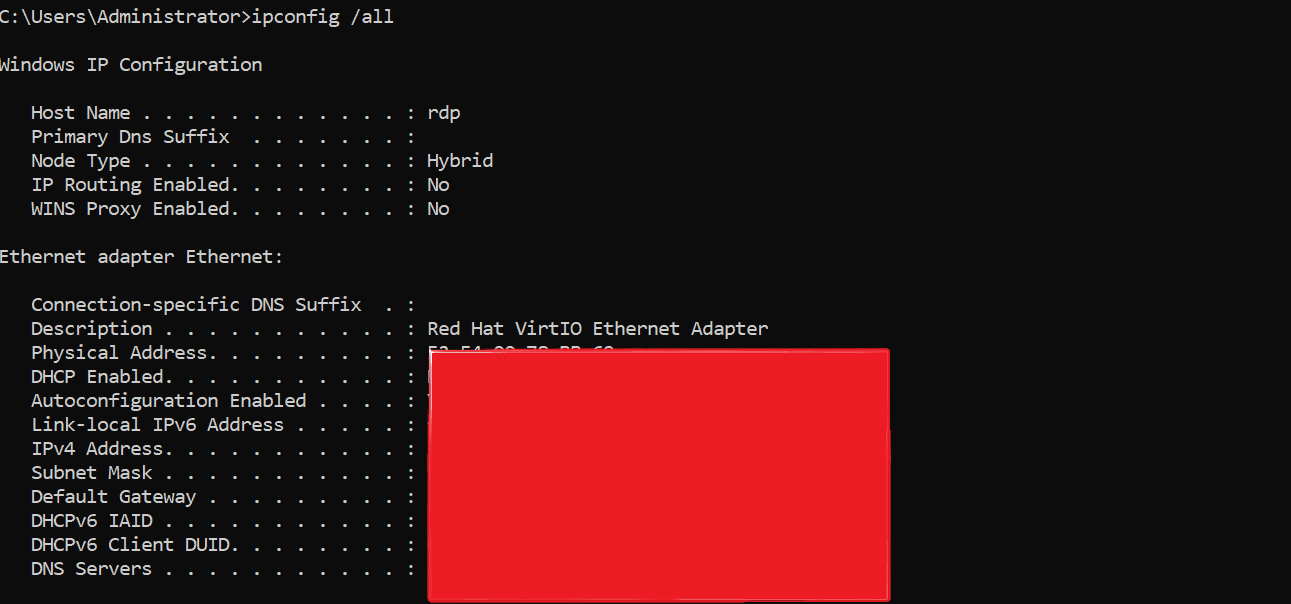Click the 'WINS Proxy Enabled' value No
The image size is (1291, 604).
click(438, 209)
